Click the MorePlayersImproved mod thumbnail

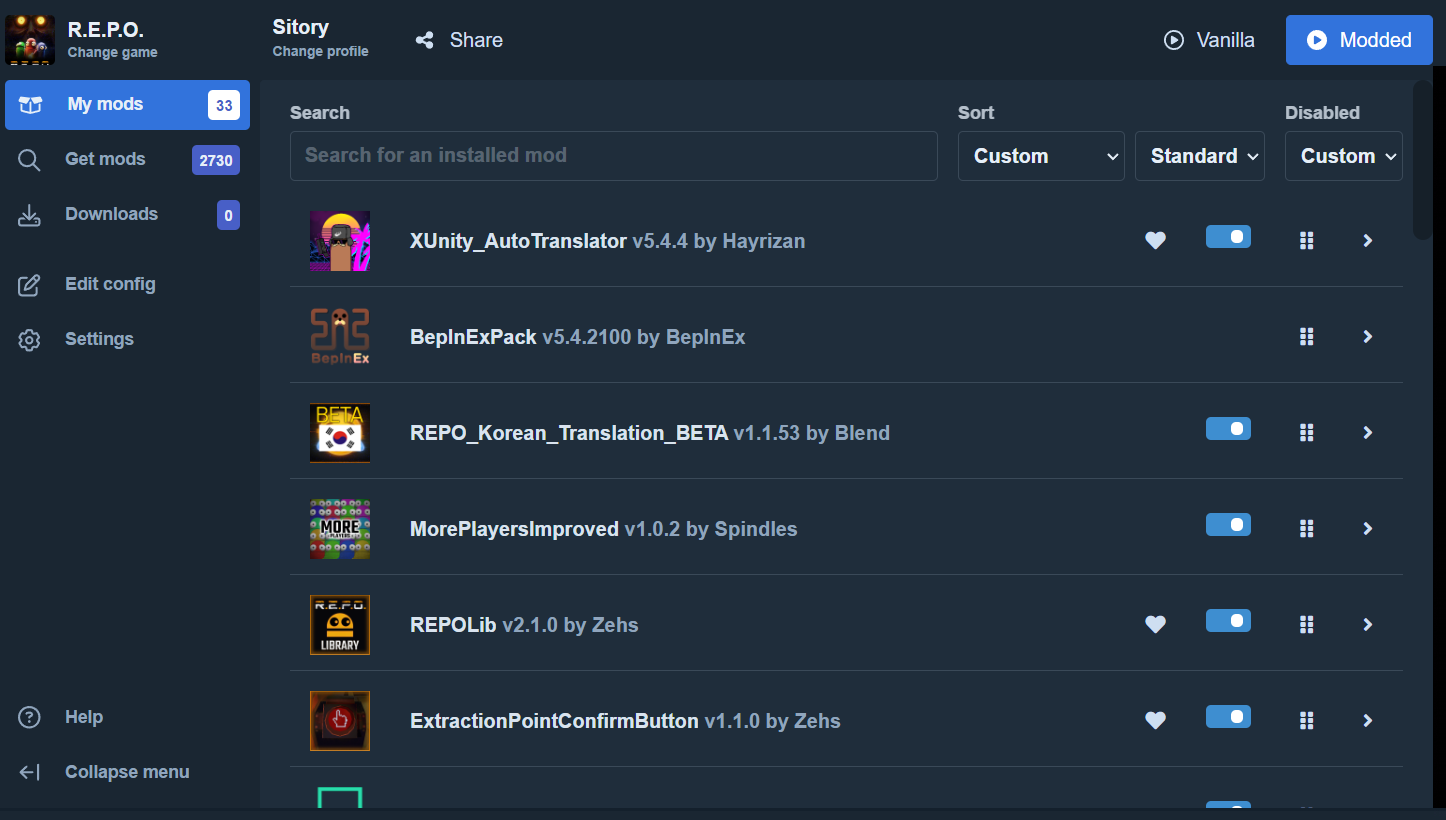[x=340, y=529]
